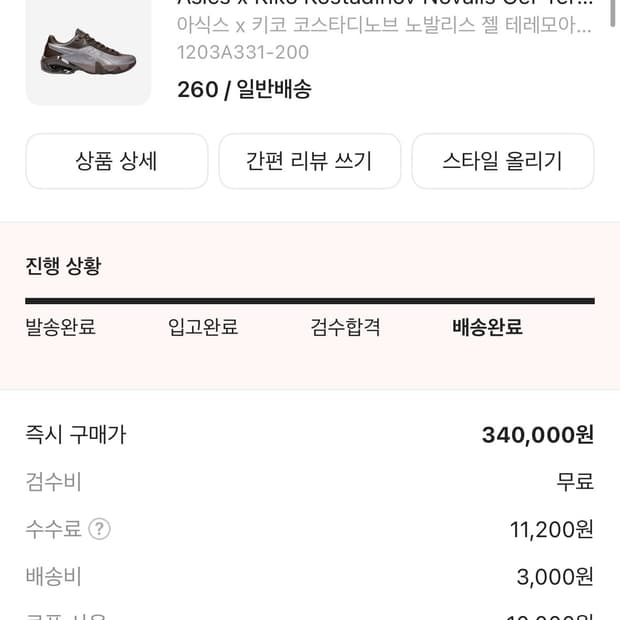Screen dimensions: 620x620
Task: Click the 즉시 구매가 label
Action: pos(76,435)
